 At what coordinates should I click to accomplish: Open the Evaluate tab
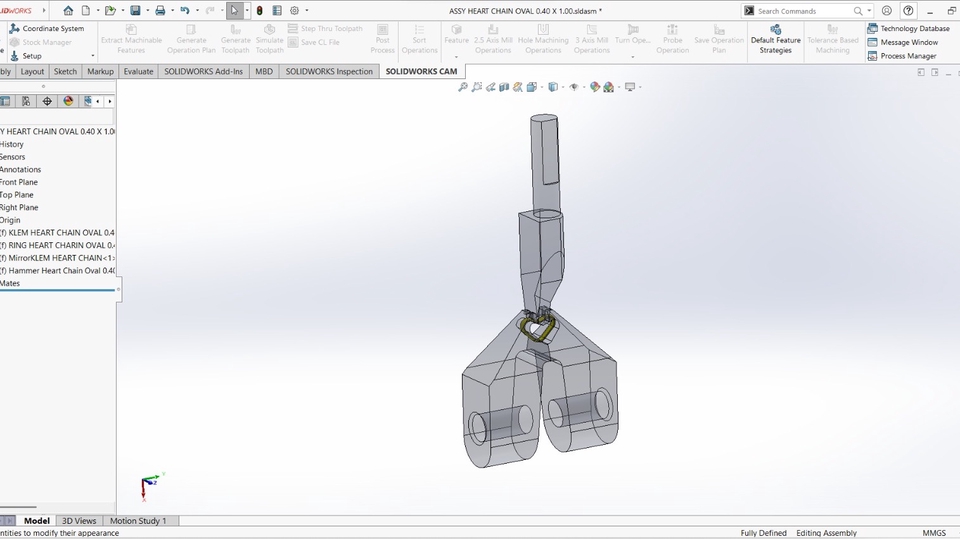(x=138, y=71)
